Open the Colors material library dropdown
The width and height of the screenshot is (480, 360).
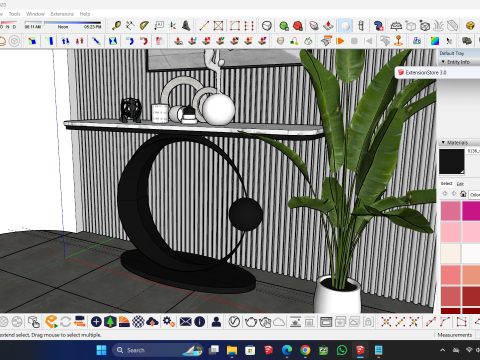click(475, 194)
